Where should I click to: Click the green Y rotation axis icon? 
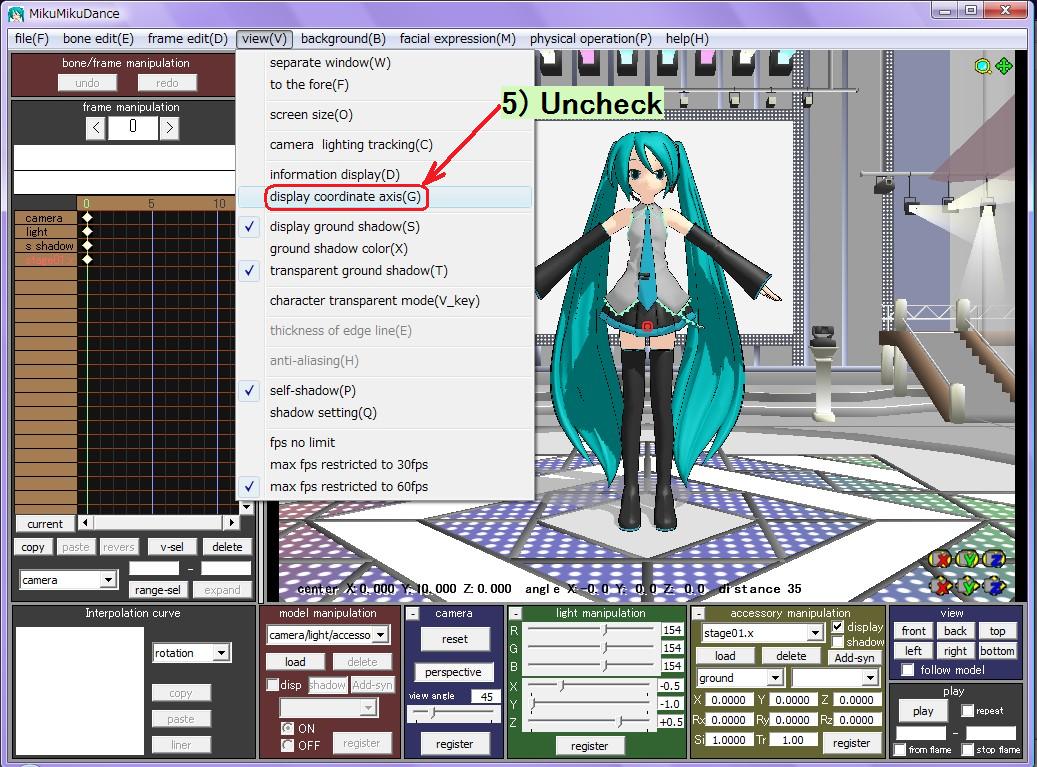click(x=968, y=559)
